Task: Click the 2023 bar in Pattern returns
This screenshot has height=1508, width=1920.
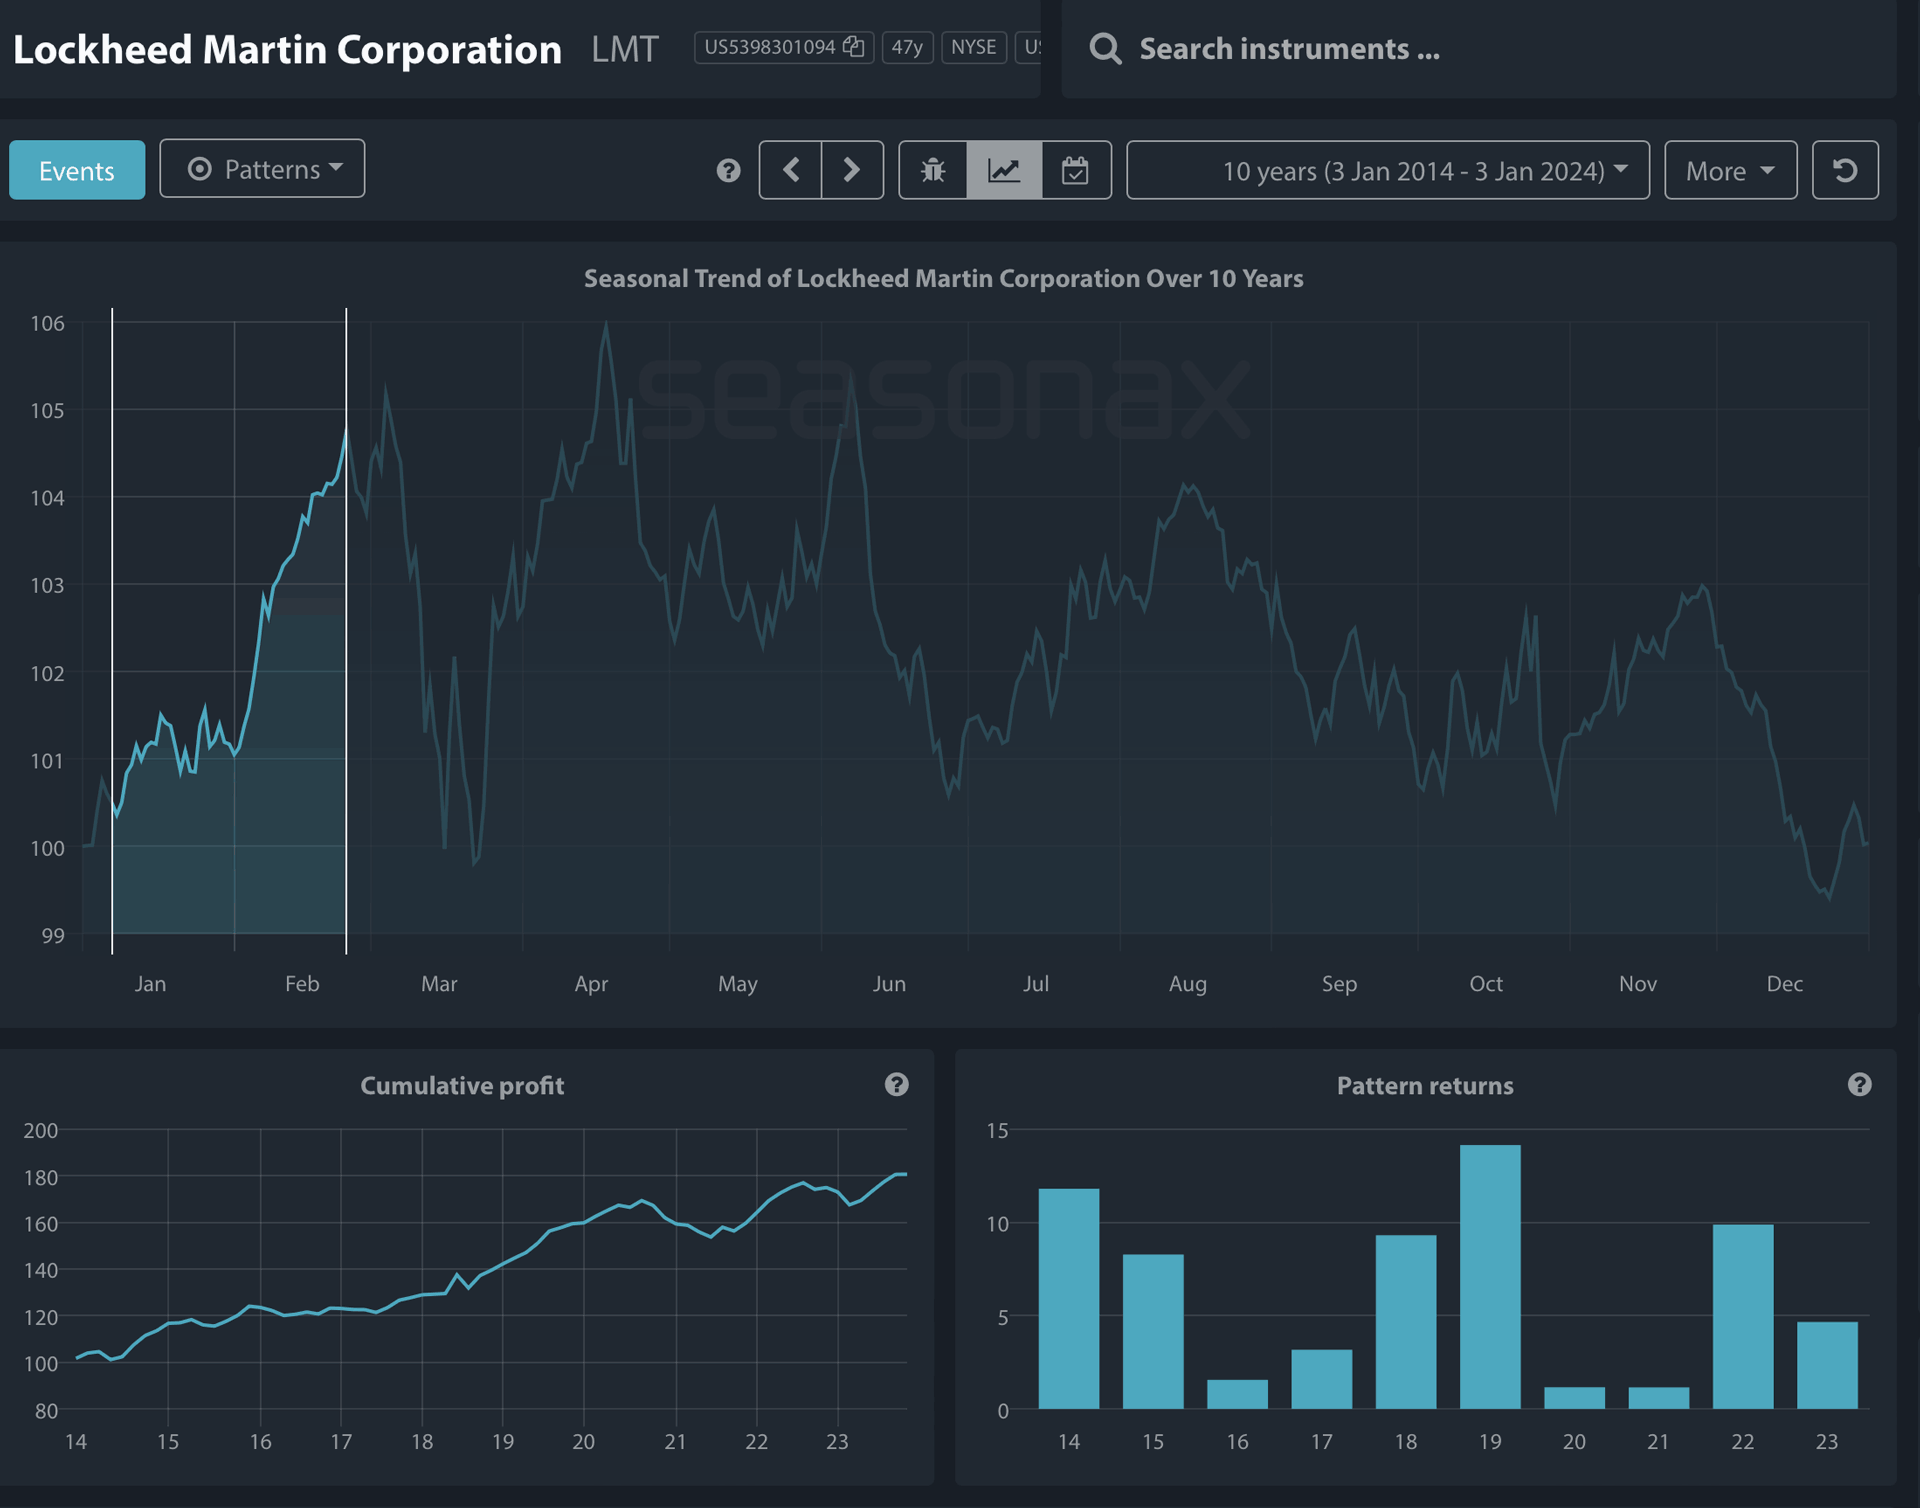Action: pyautogui.click(x=1827, y=1365)
